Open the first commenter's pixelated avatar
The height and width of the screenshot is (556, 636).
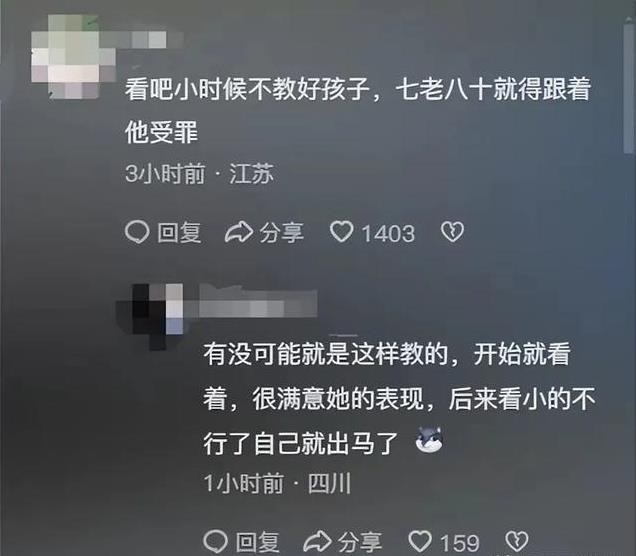point(73,57)
